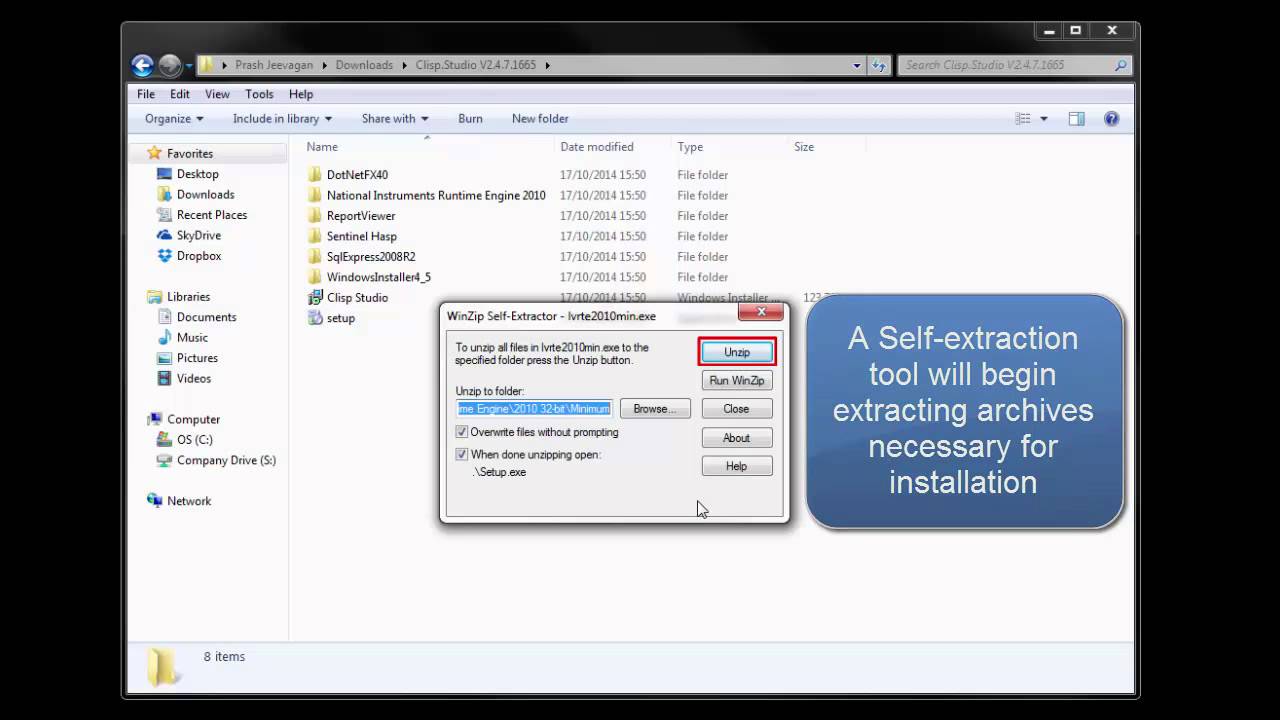1280x720 pixels.
Task: Select the setup application icon
Action: [315, 318]
